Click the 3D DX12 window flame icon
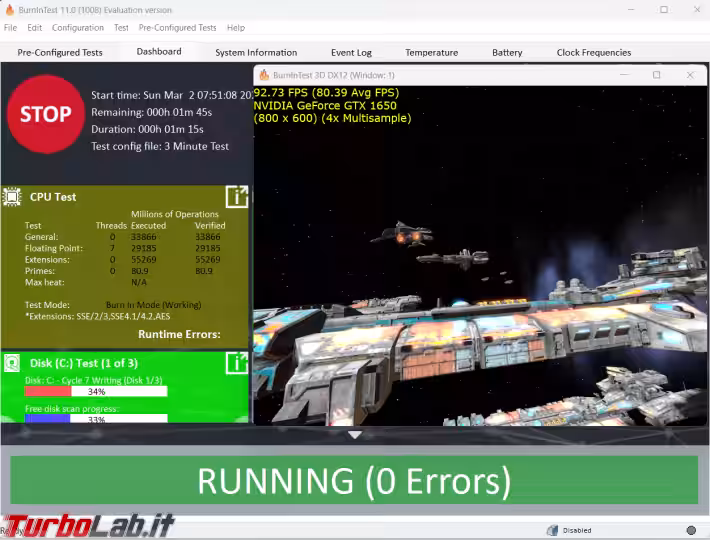The width and height of the screenshot is (710, 540). pos(264,75)
